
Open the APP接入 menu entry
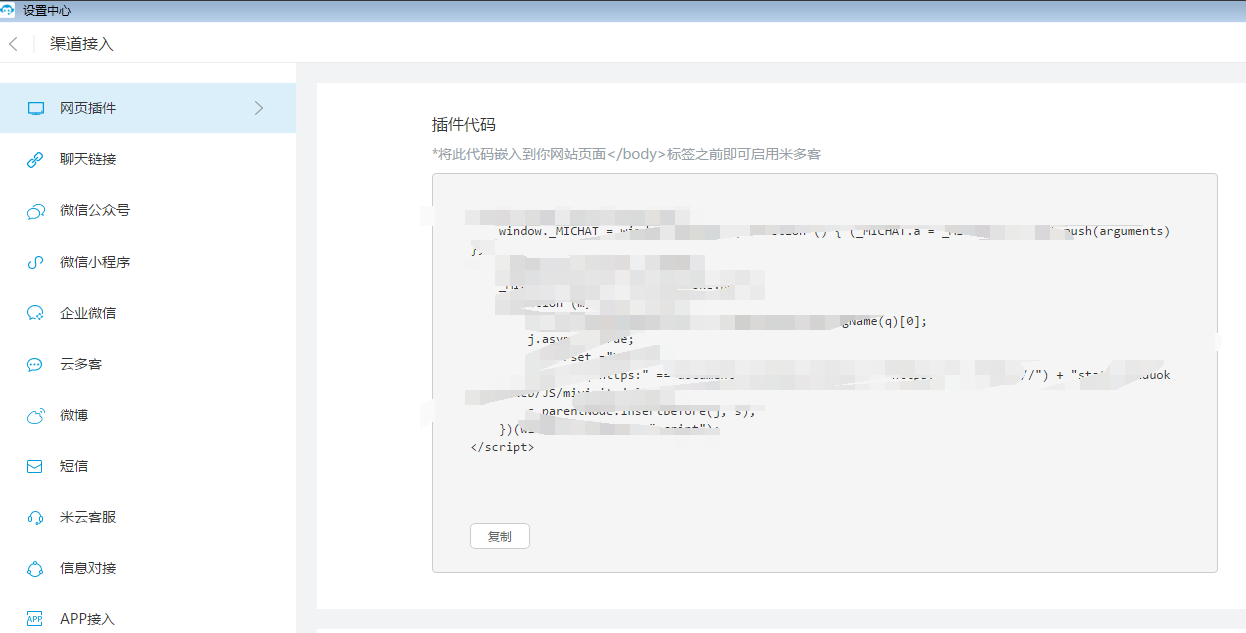87,619
